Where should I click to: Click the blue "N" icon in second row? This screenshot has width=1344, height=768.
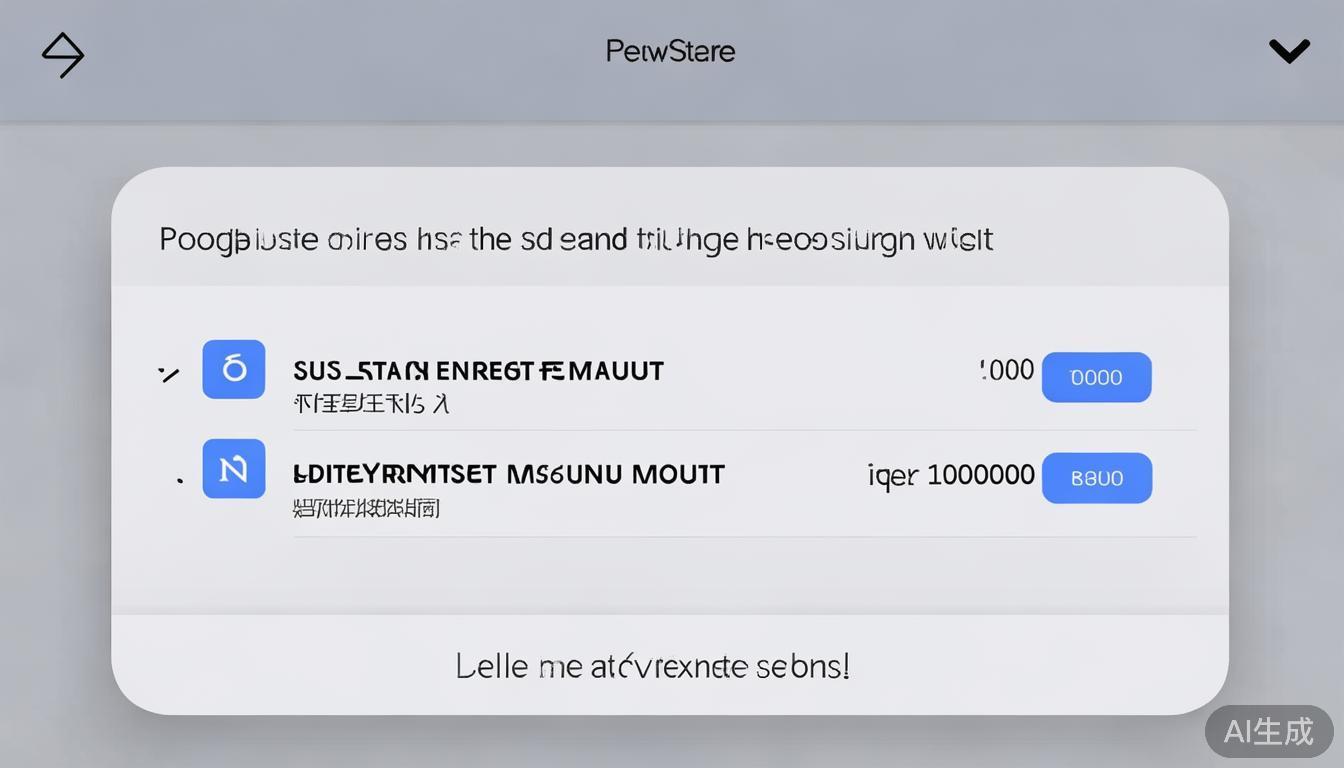[234, 468]
